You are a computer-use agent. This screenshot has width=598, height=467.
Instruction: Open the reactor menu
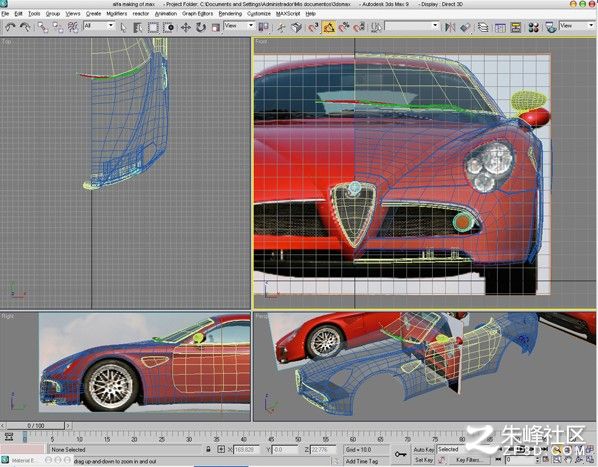point(141,13)
